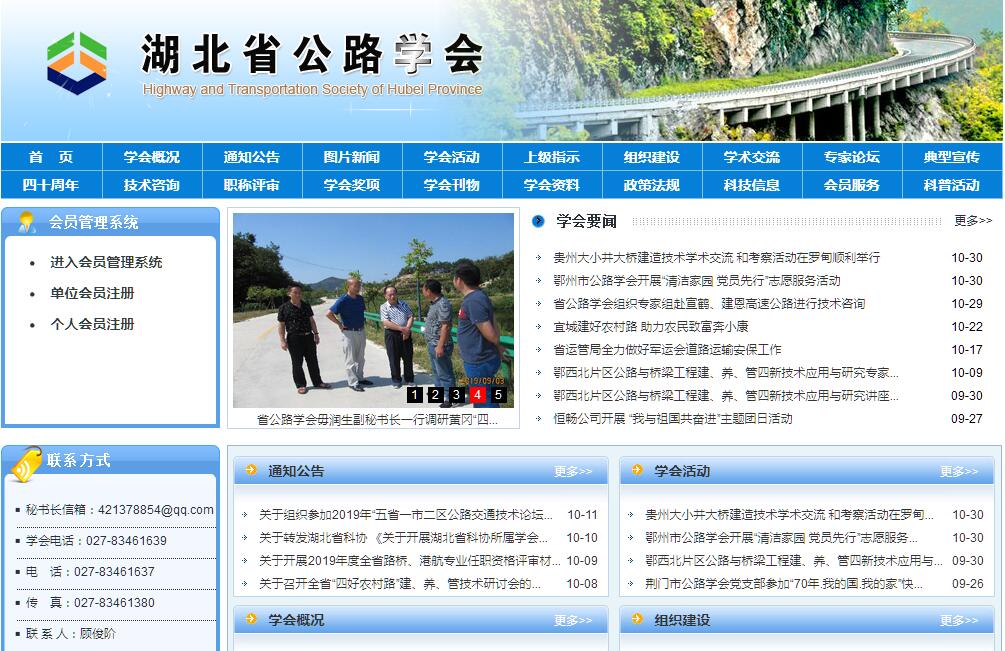The width and height of the screenshot is (1005, 651).
Task: Click the fax number 027-83461380
Action: click(114, 602)
